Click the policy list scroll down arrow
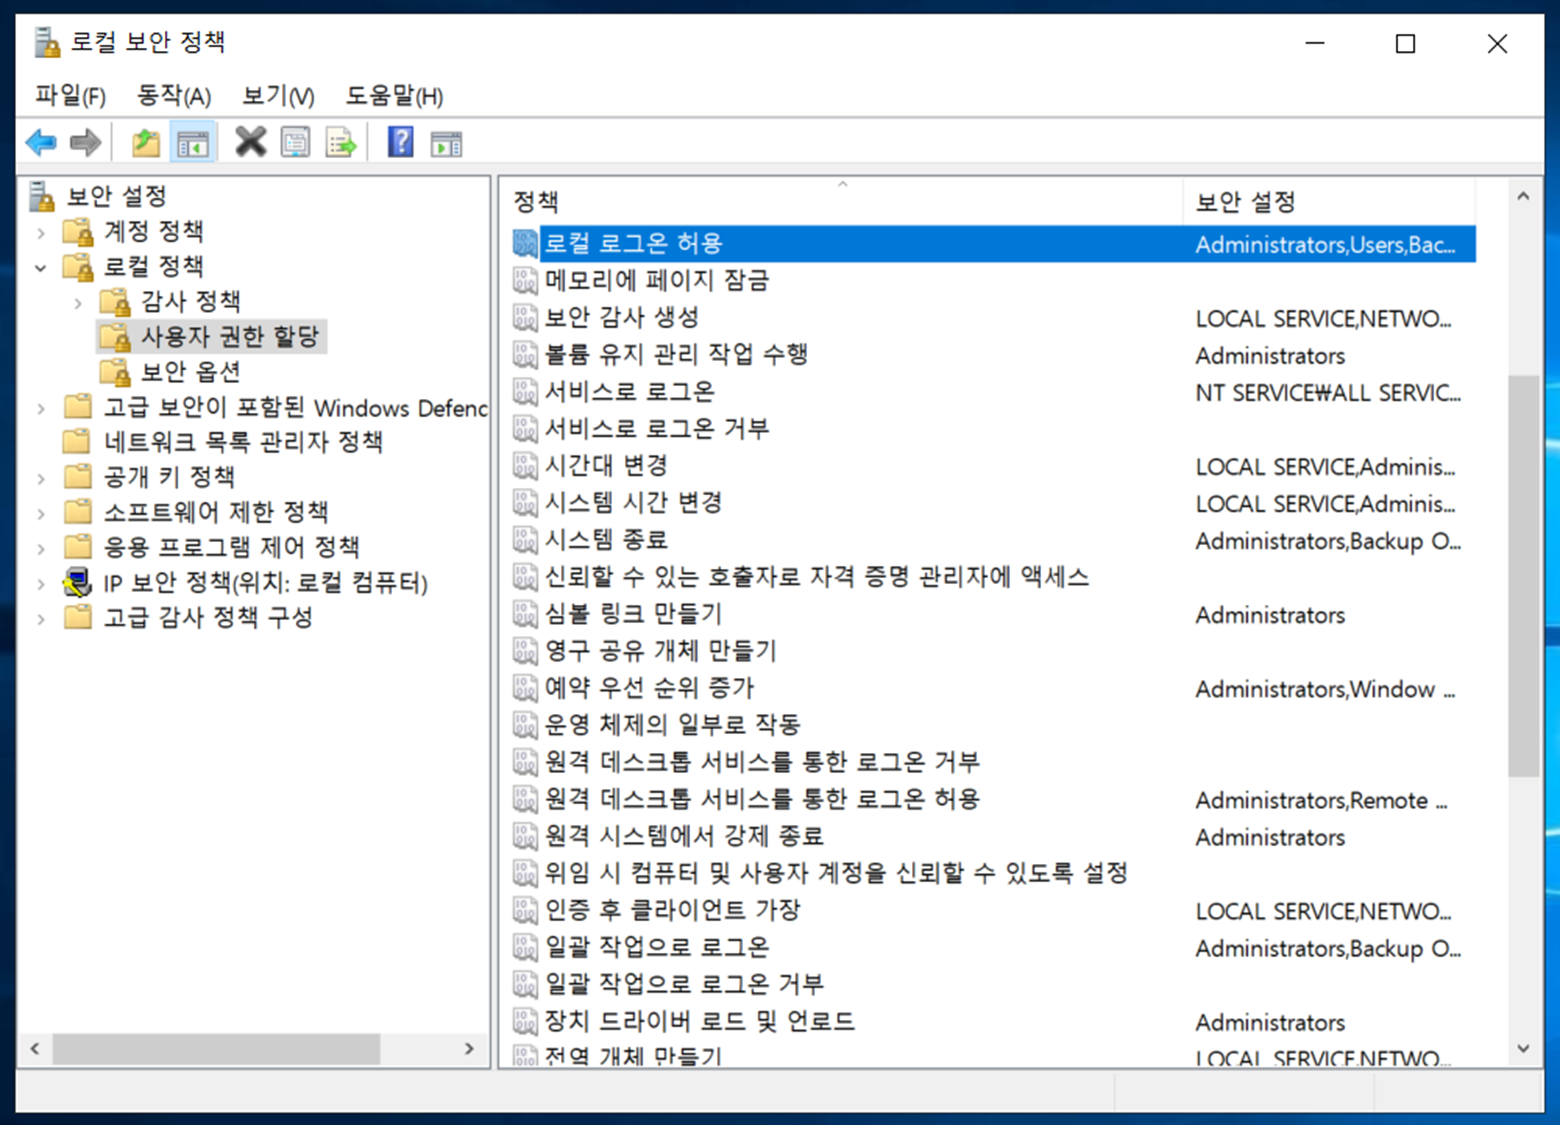The height and width of the screenshot is (1125, 1560). tap(1523, 1049)
